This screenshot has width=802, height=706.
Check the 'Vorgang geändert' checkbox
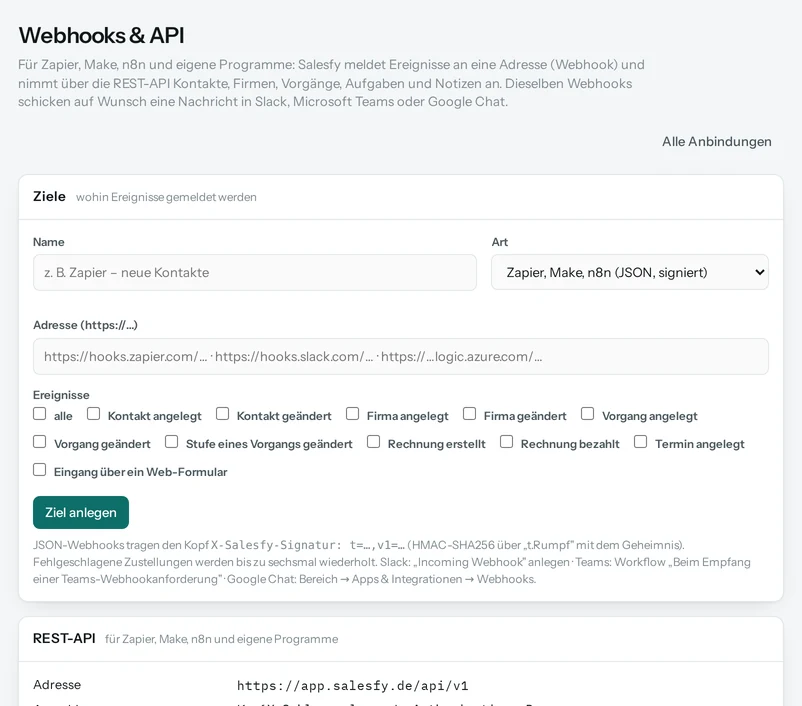(x=39, y=442)
